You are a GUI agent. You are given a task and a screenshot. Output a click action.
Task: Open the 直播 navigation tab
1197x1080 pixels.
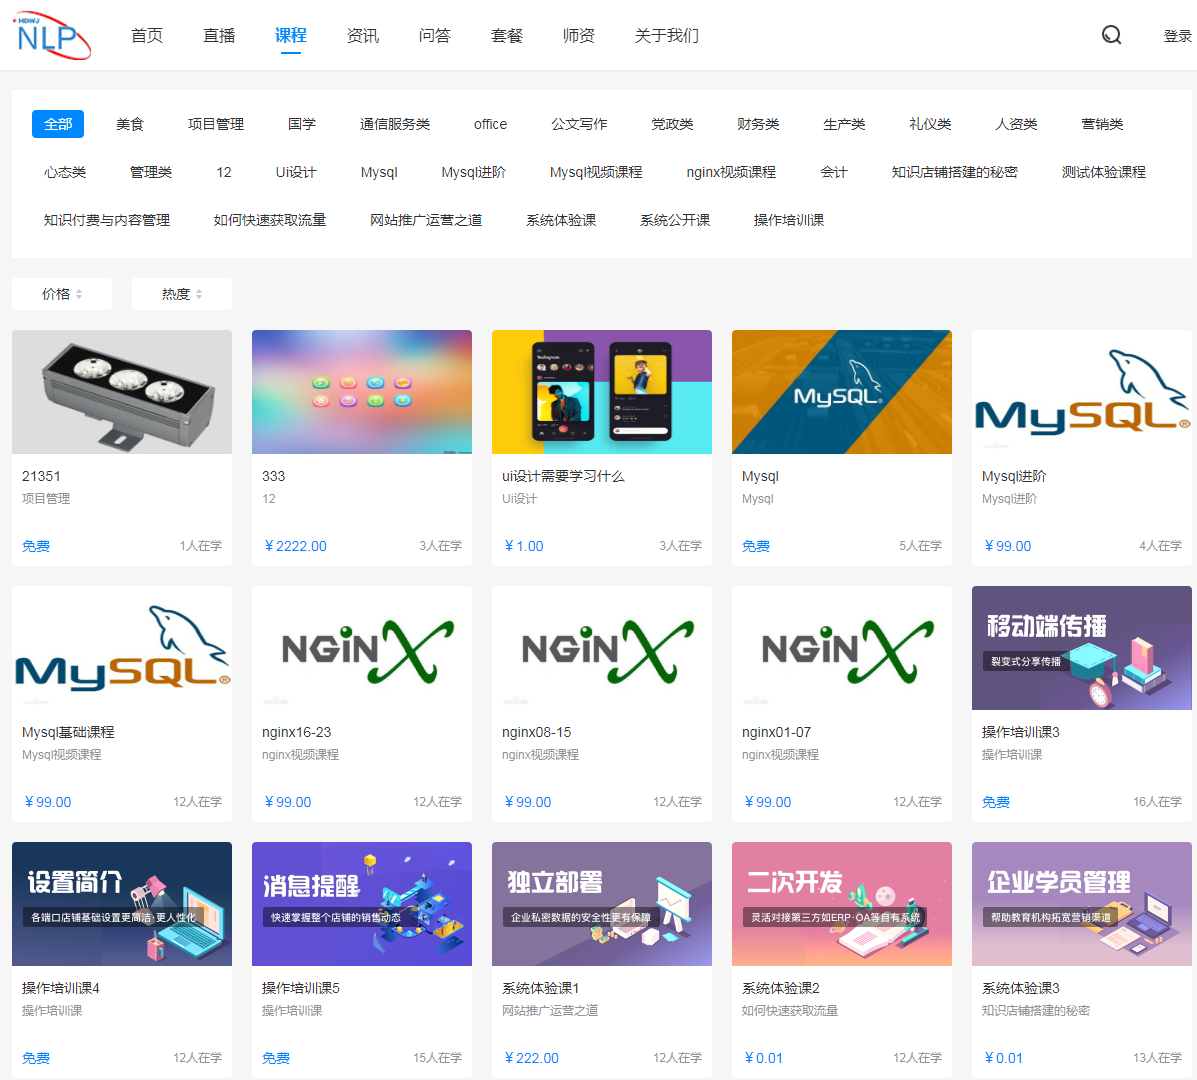point(219,36)
